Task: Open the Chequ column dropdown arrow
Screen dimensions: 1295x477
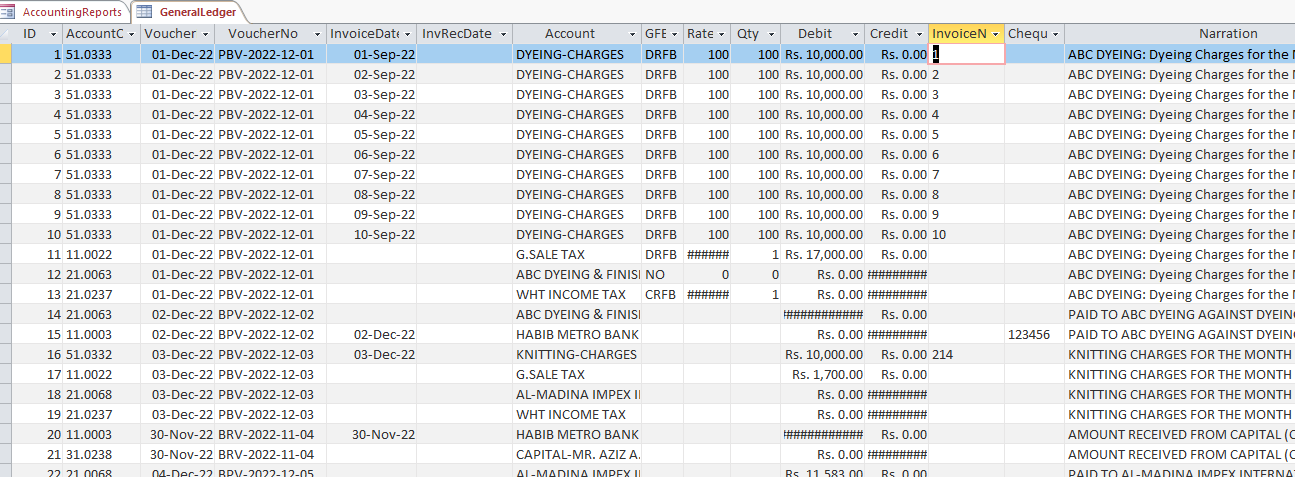Action: pyautogui.click(x=1056, y=34)
